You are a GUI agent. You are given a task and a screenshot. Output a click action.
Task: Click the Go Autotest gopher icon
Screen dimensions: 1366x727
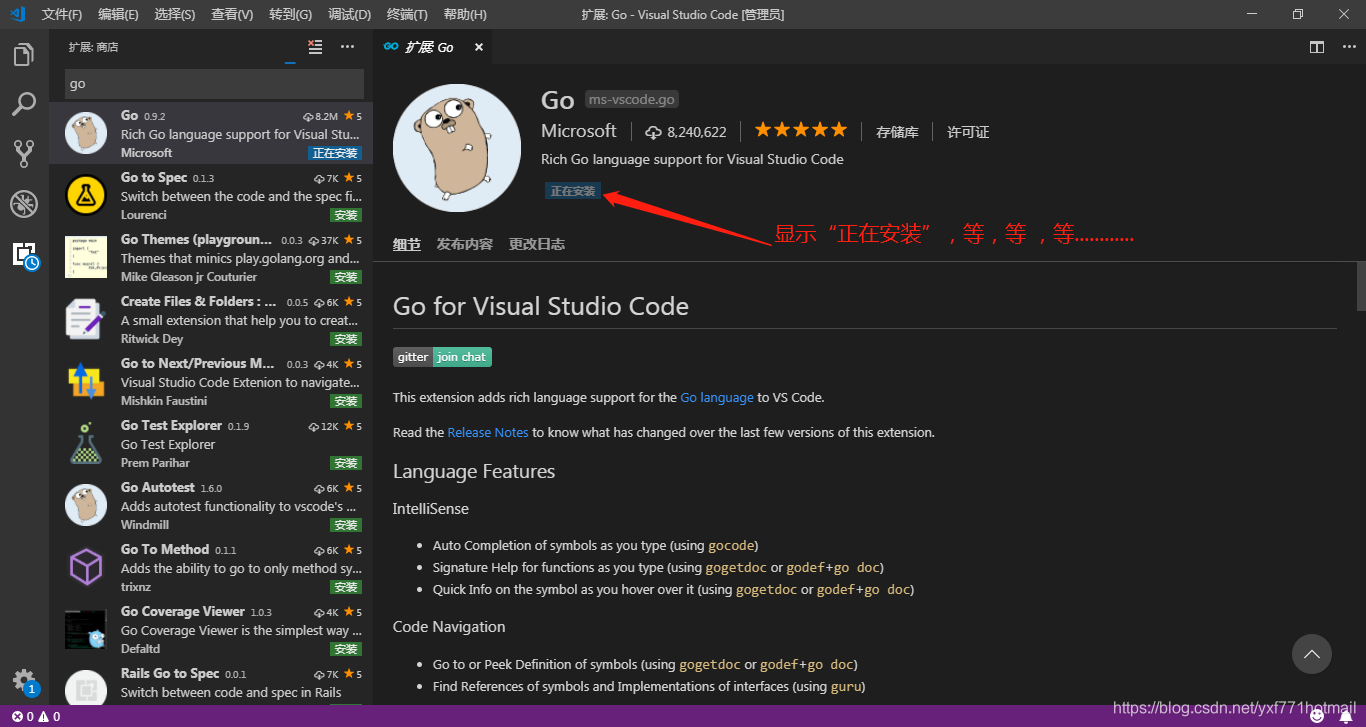coord(86,505)
